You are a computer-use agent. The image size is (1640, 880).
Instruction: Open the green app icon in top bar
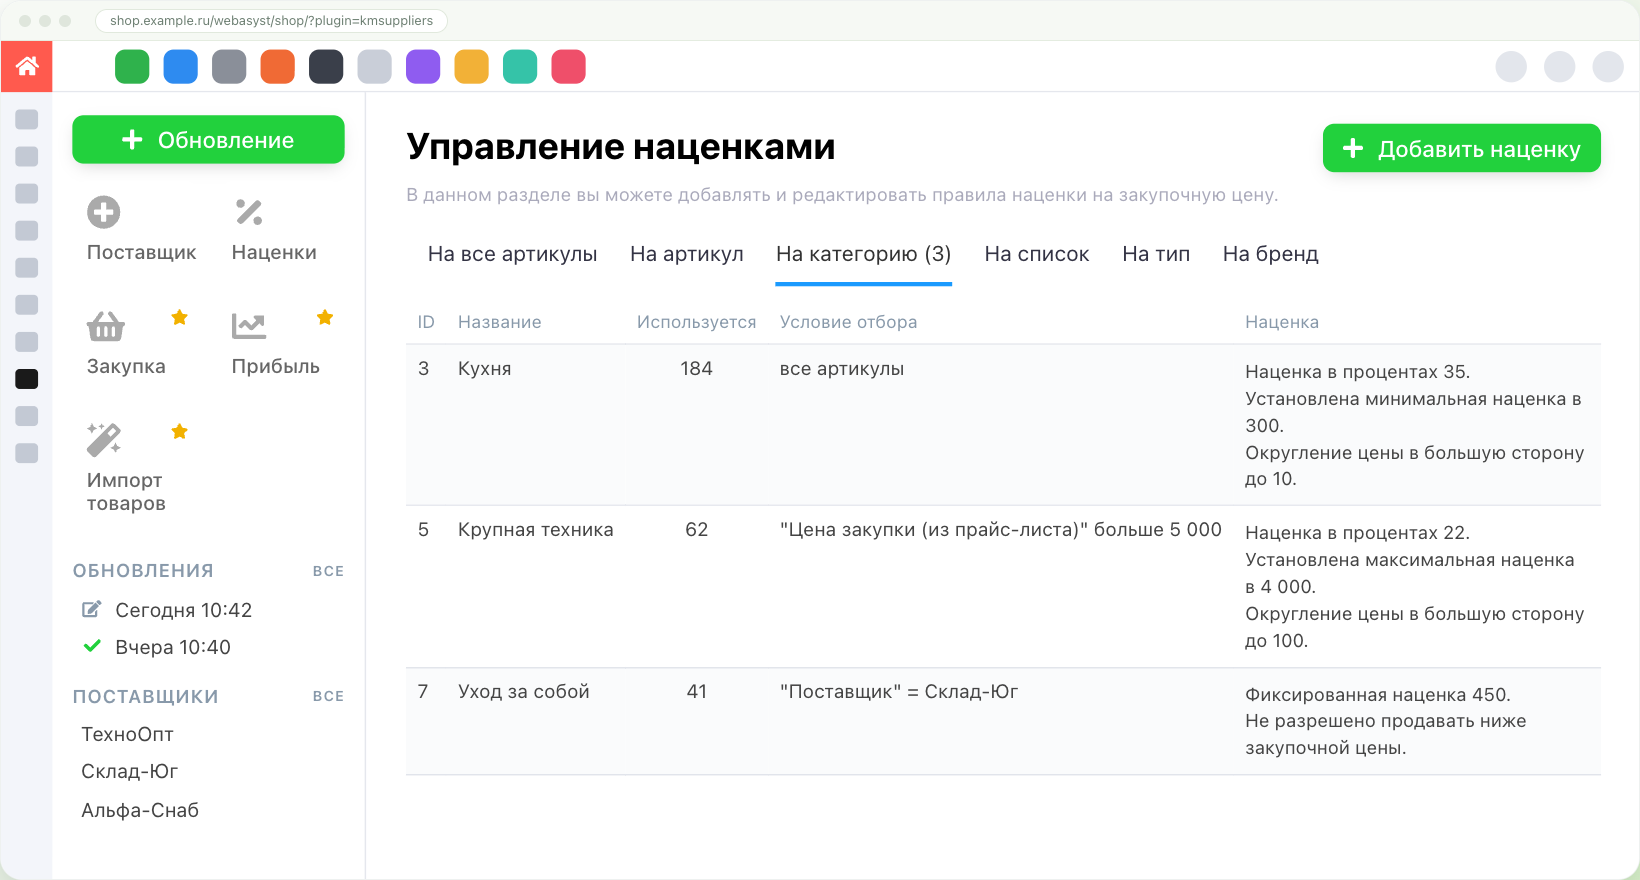132,67
